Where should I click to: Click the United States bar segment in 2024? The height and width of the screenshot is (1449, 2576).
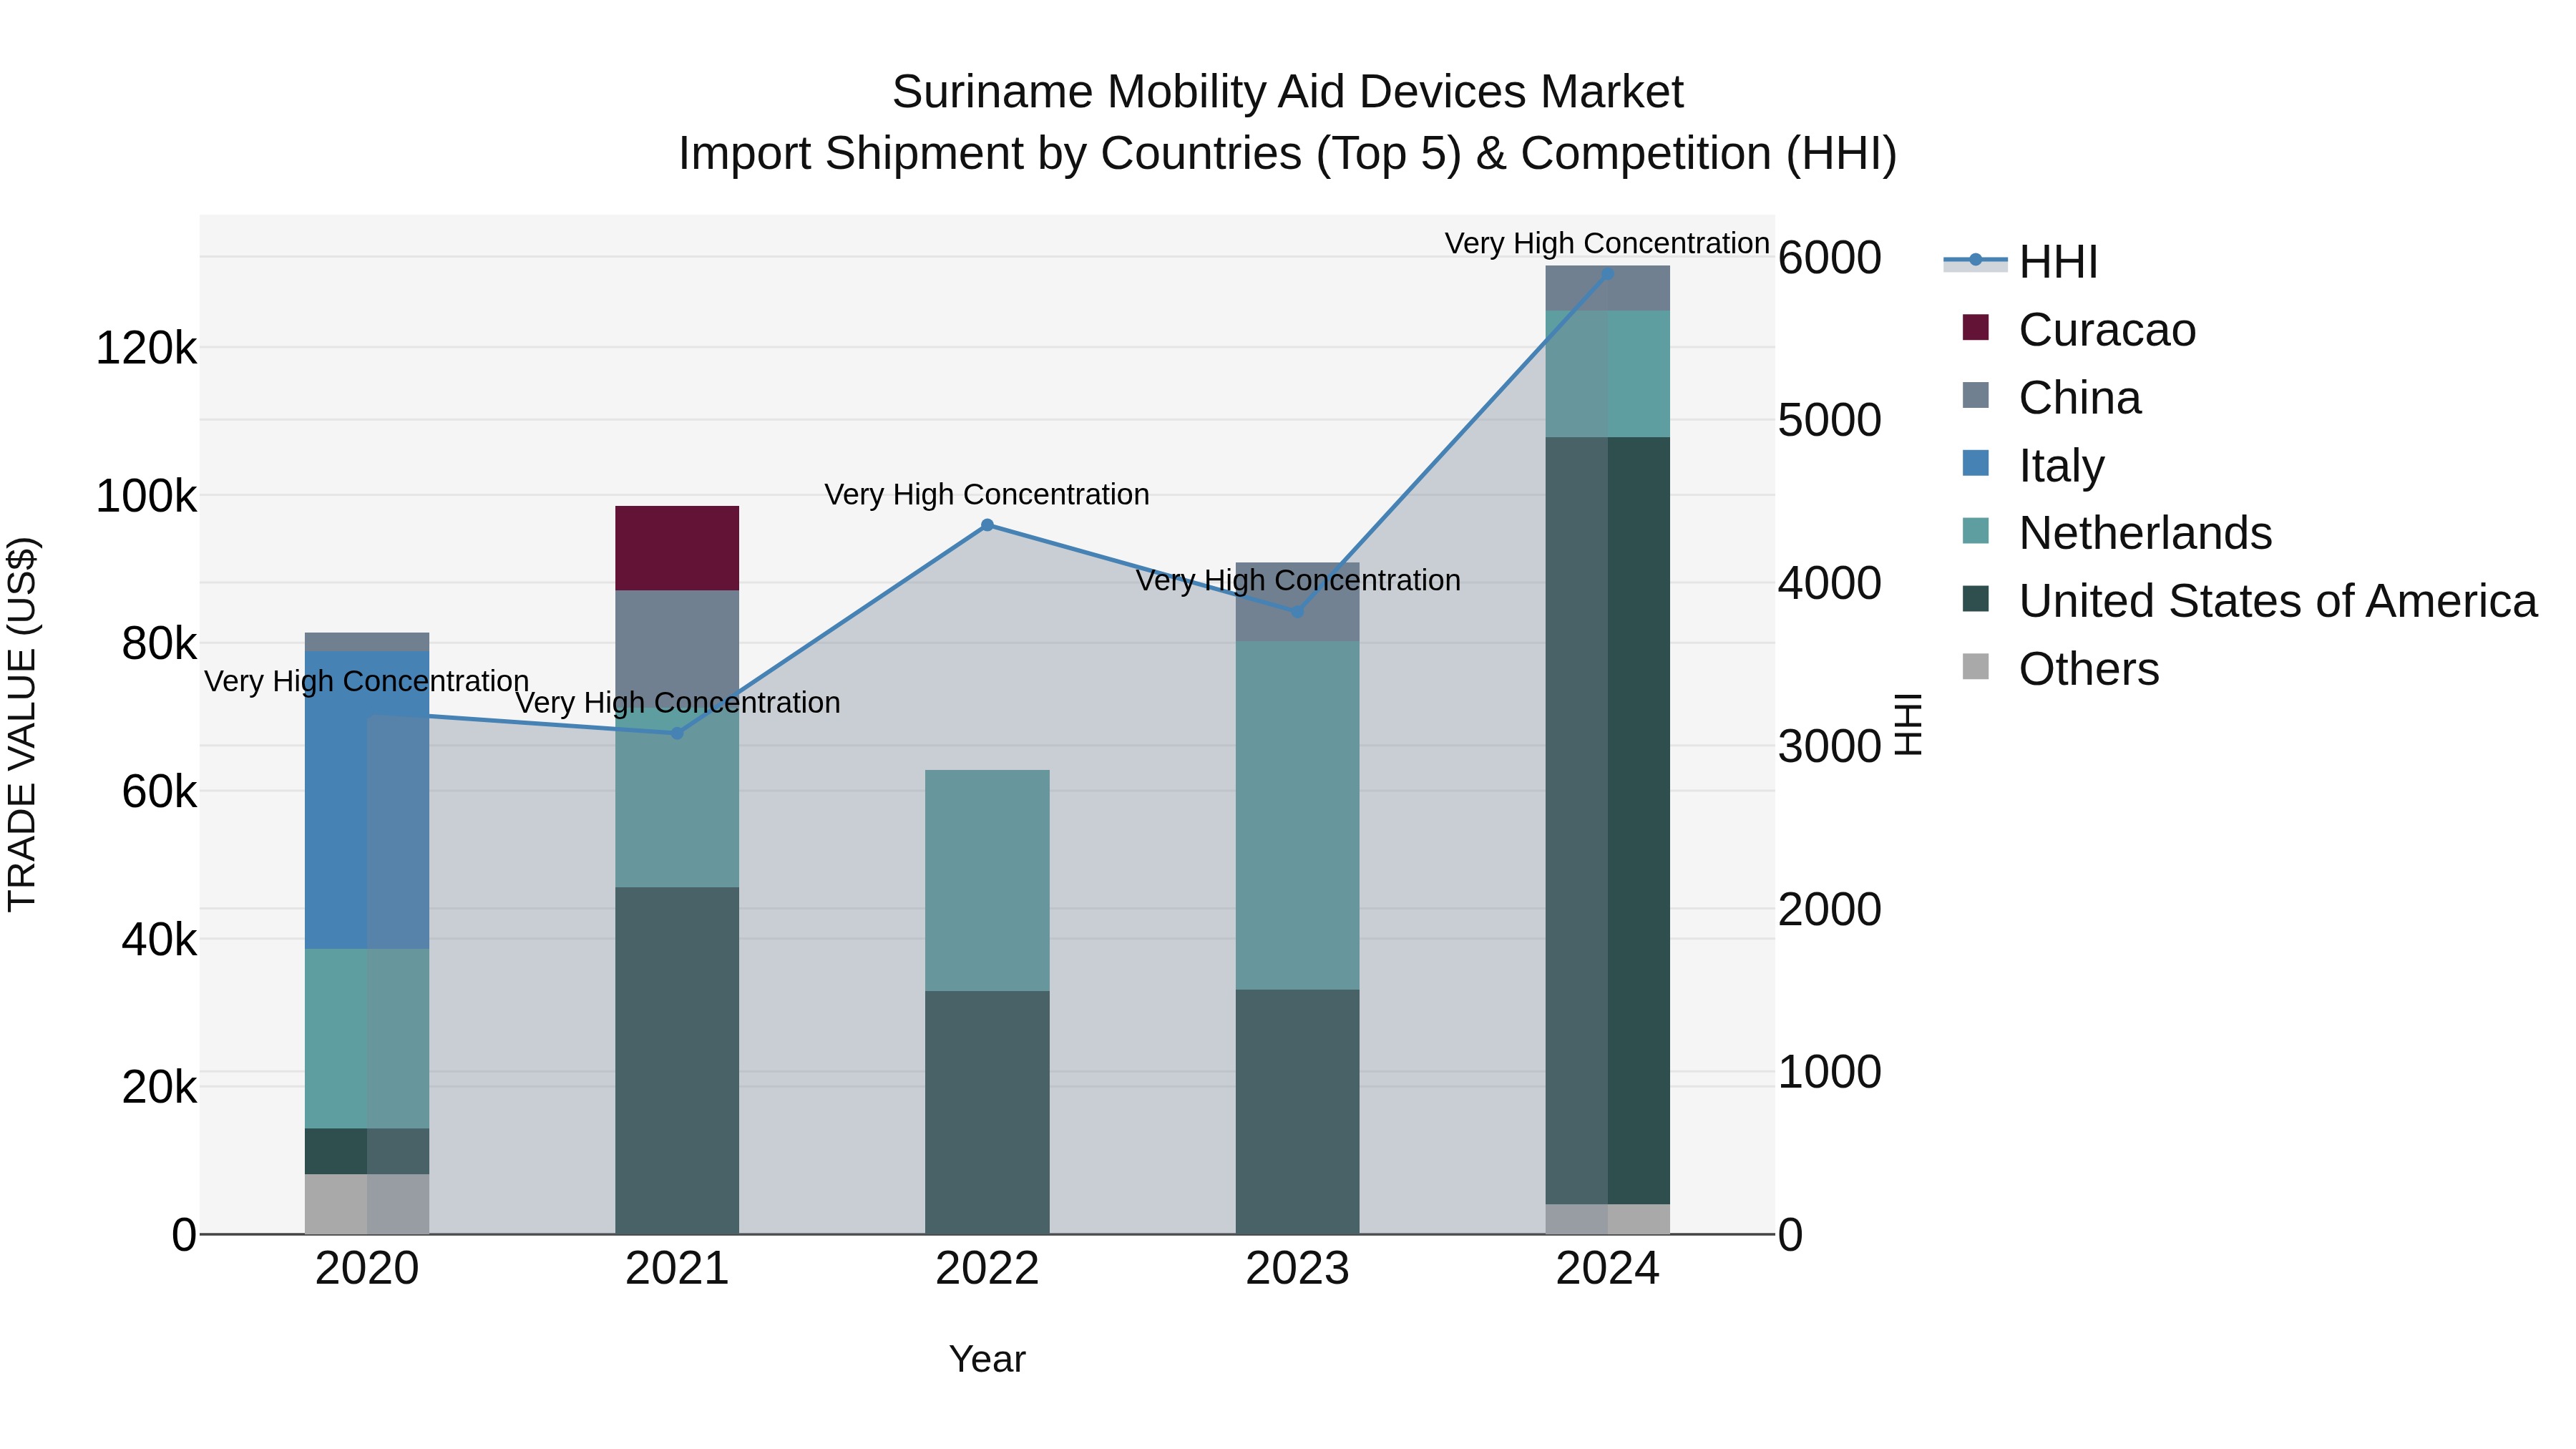1608,820
